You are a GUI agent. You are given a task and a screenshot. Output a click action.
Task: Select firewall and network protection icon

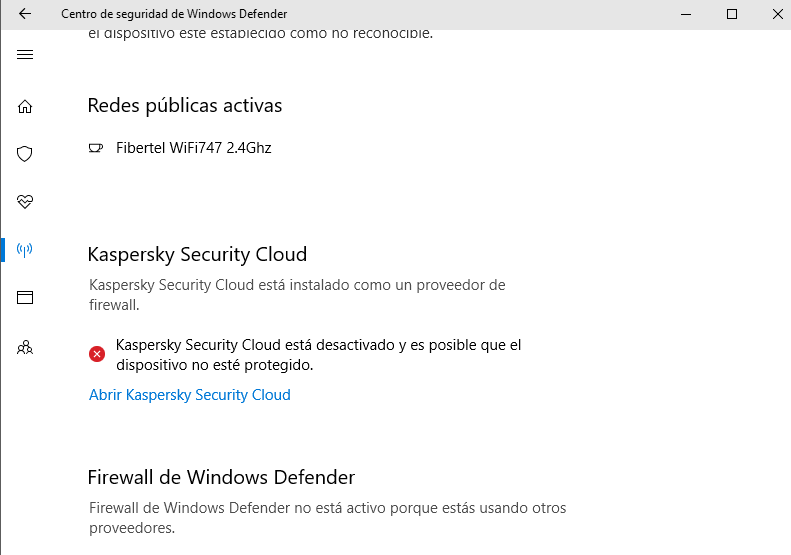pos(25,249)
